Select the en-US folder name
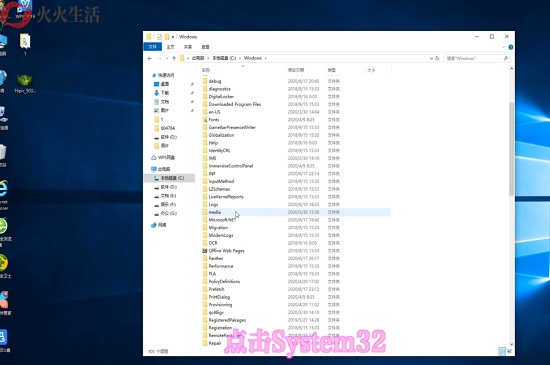 click(x=214, y=112)
